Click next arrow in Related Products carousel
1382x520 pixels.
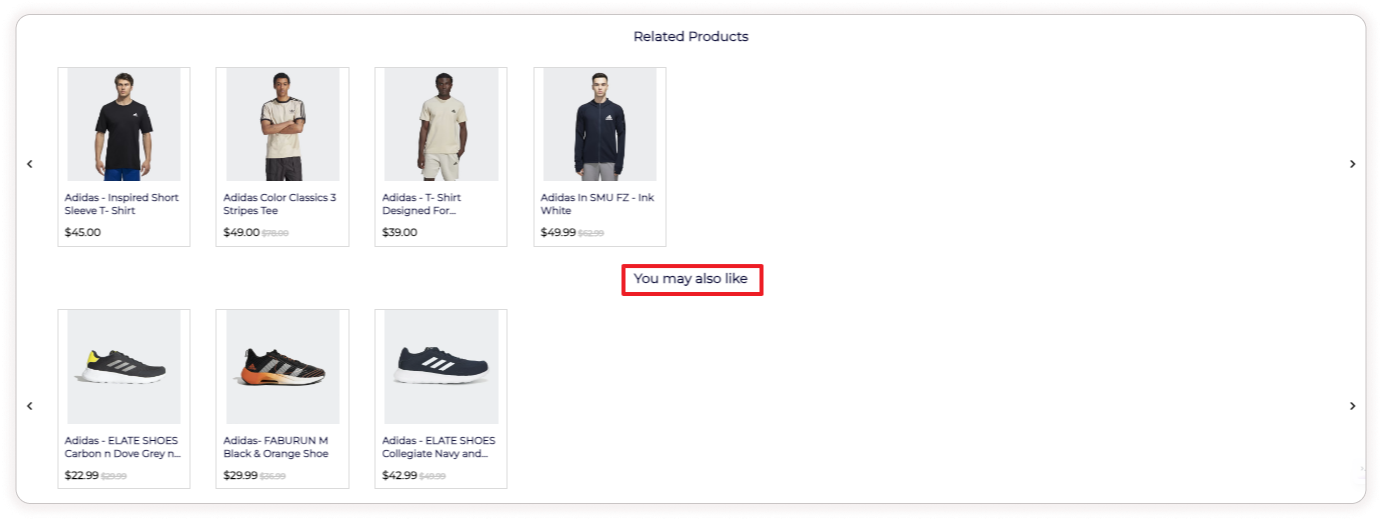coord(1352,164)
